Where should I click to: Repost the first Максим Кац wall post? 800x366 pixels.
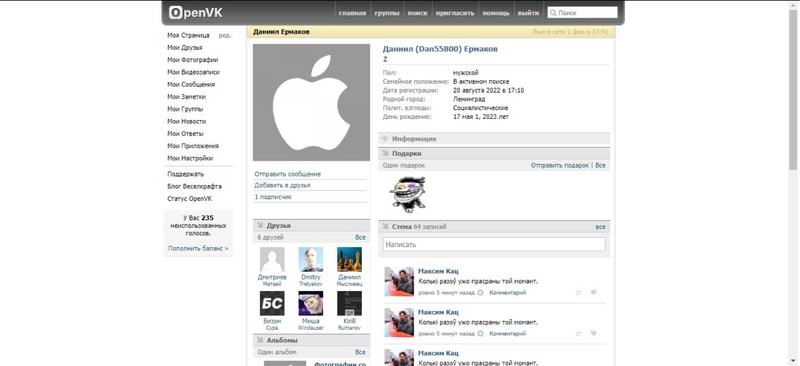(x=579, y=292)
